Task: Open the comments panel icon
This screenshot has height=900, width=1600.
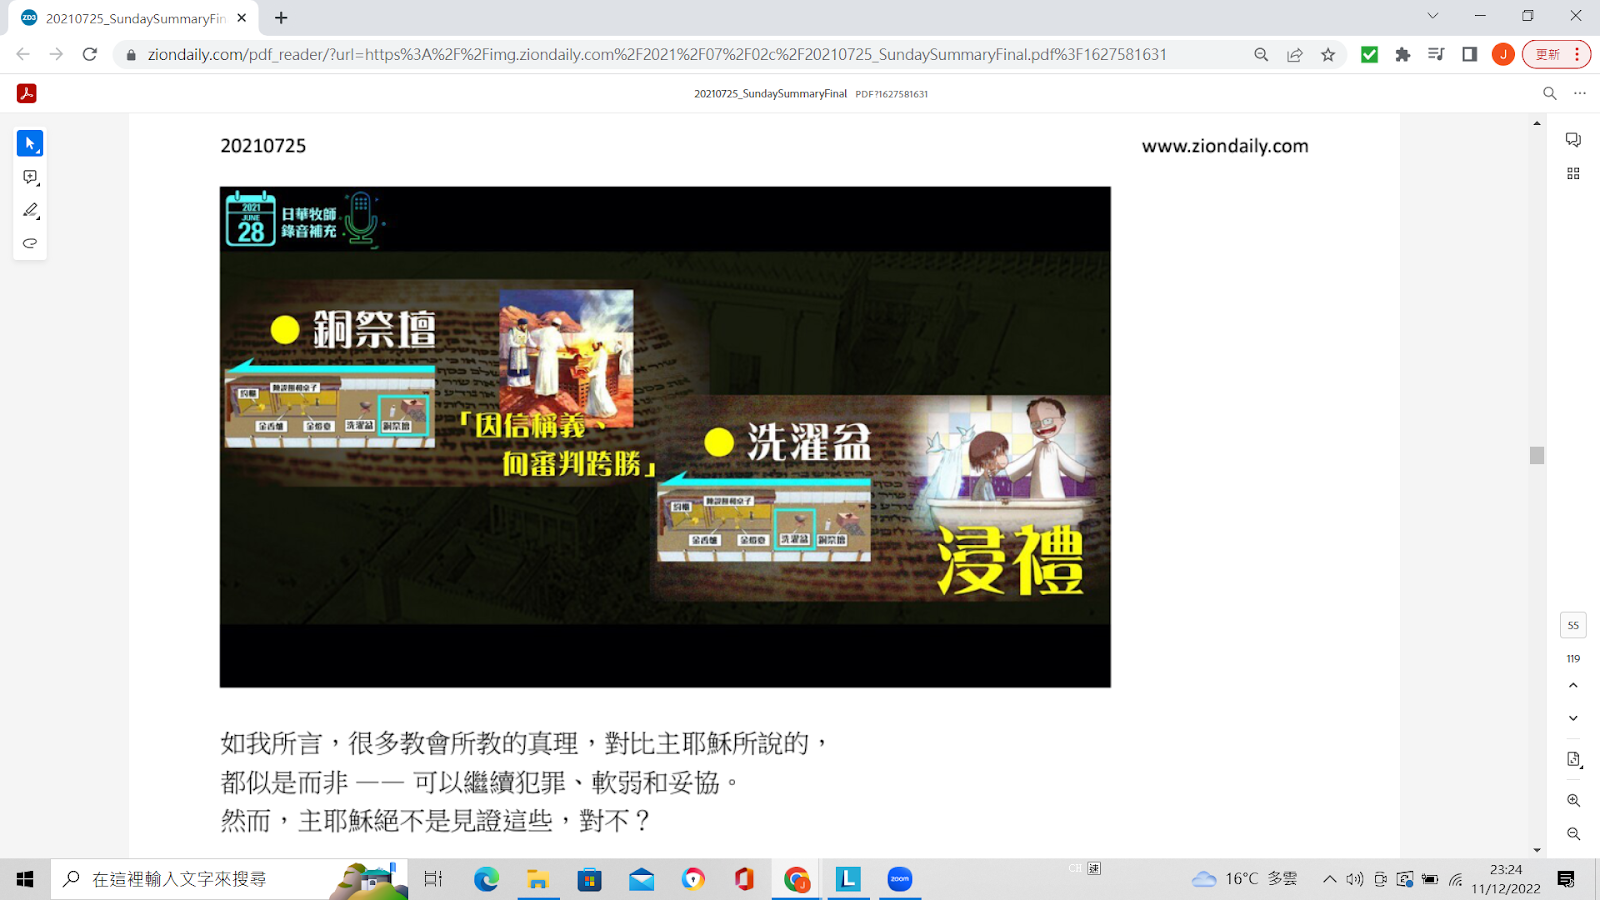Action: tap(1573, 140)
